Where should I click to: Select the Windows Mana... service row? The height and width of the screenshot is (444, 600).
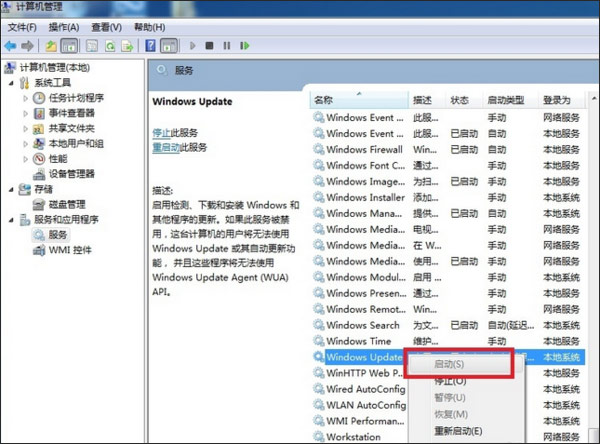tap(448, 213)
